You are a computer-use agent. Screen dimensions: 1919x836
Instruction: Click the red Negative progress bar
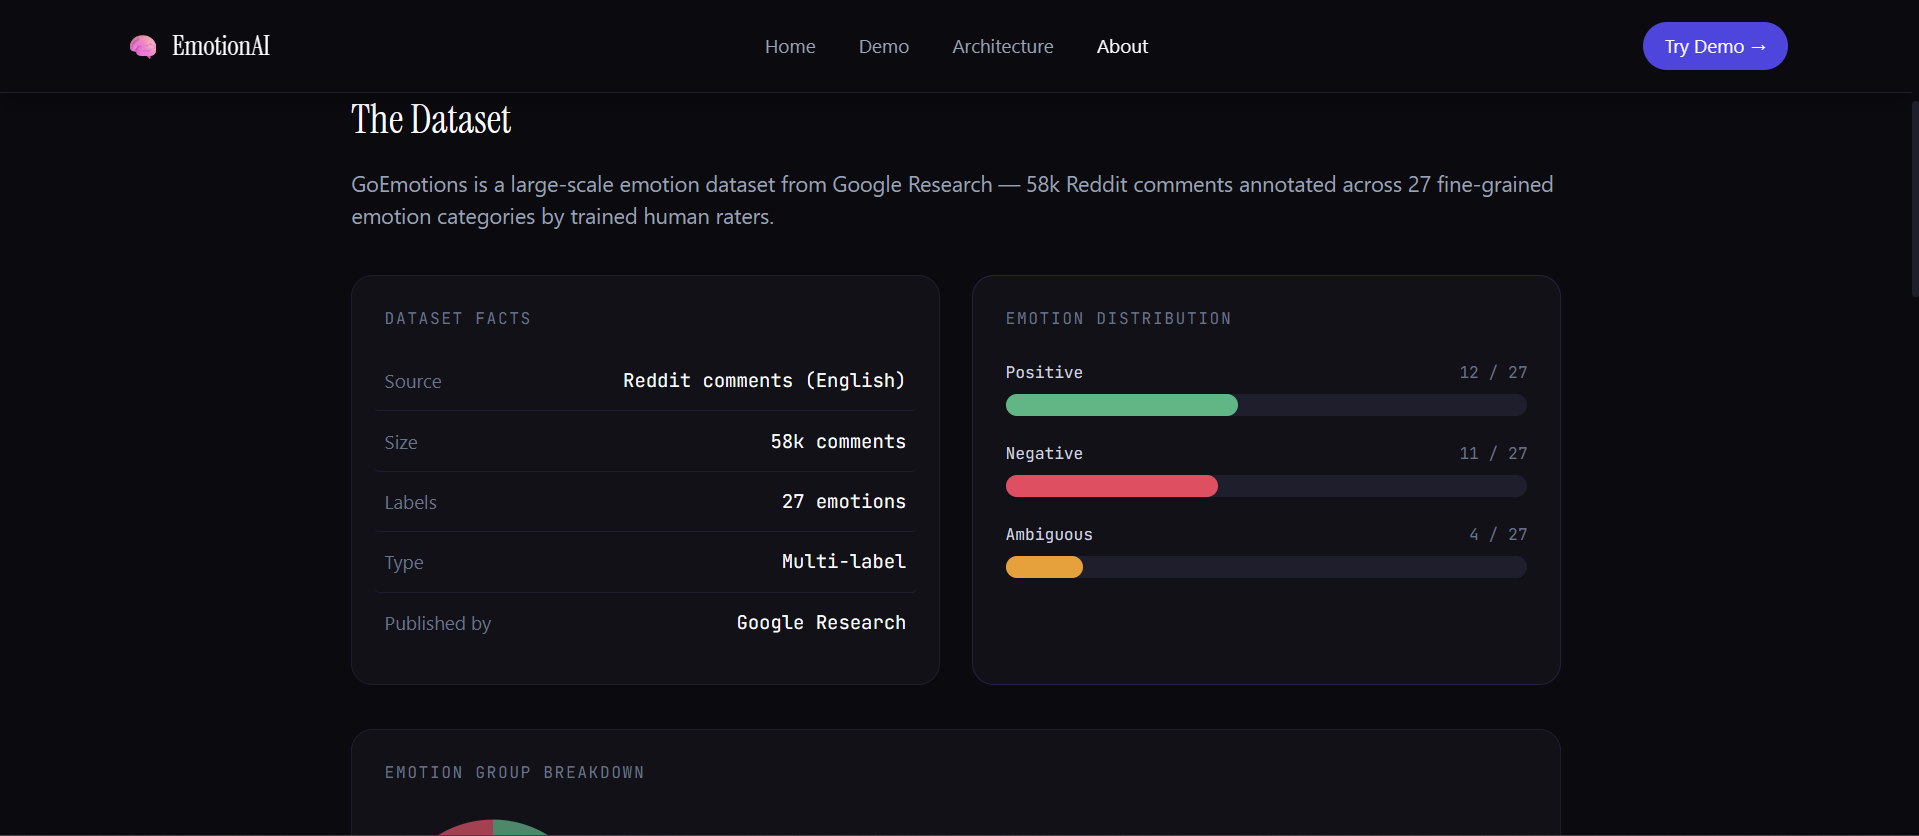tap(1112, 486)
